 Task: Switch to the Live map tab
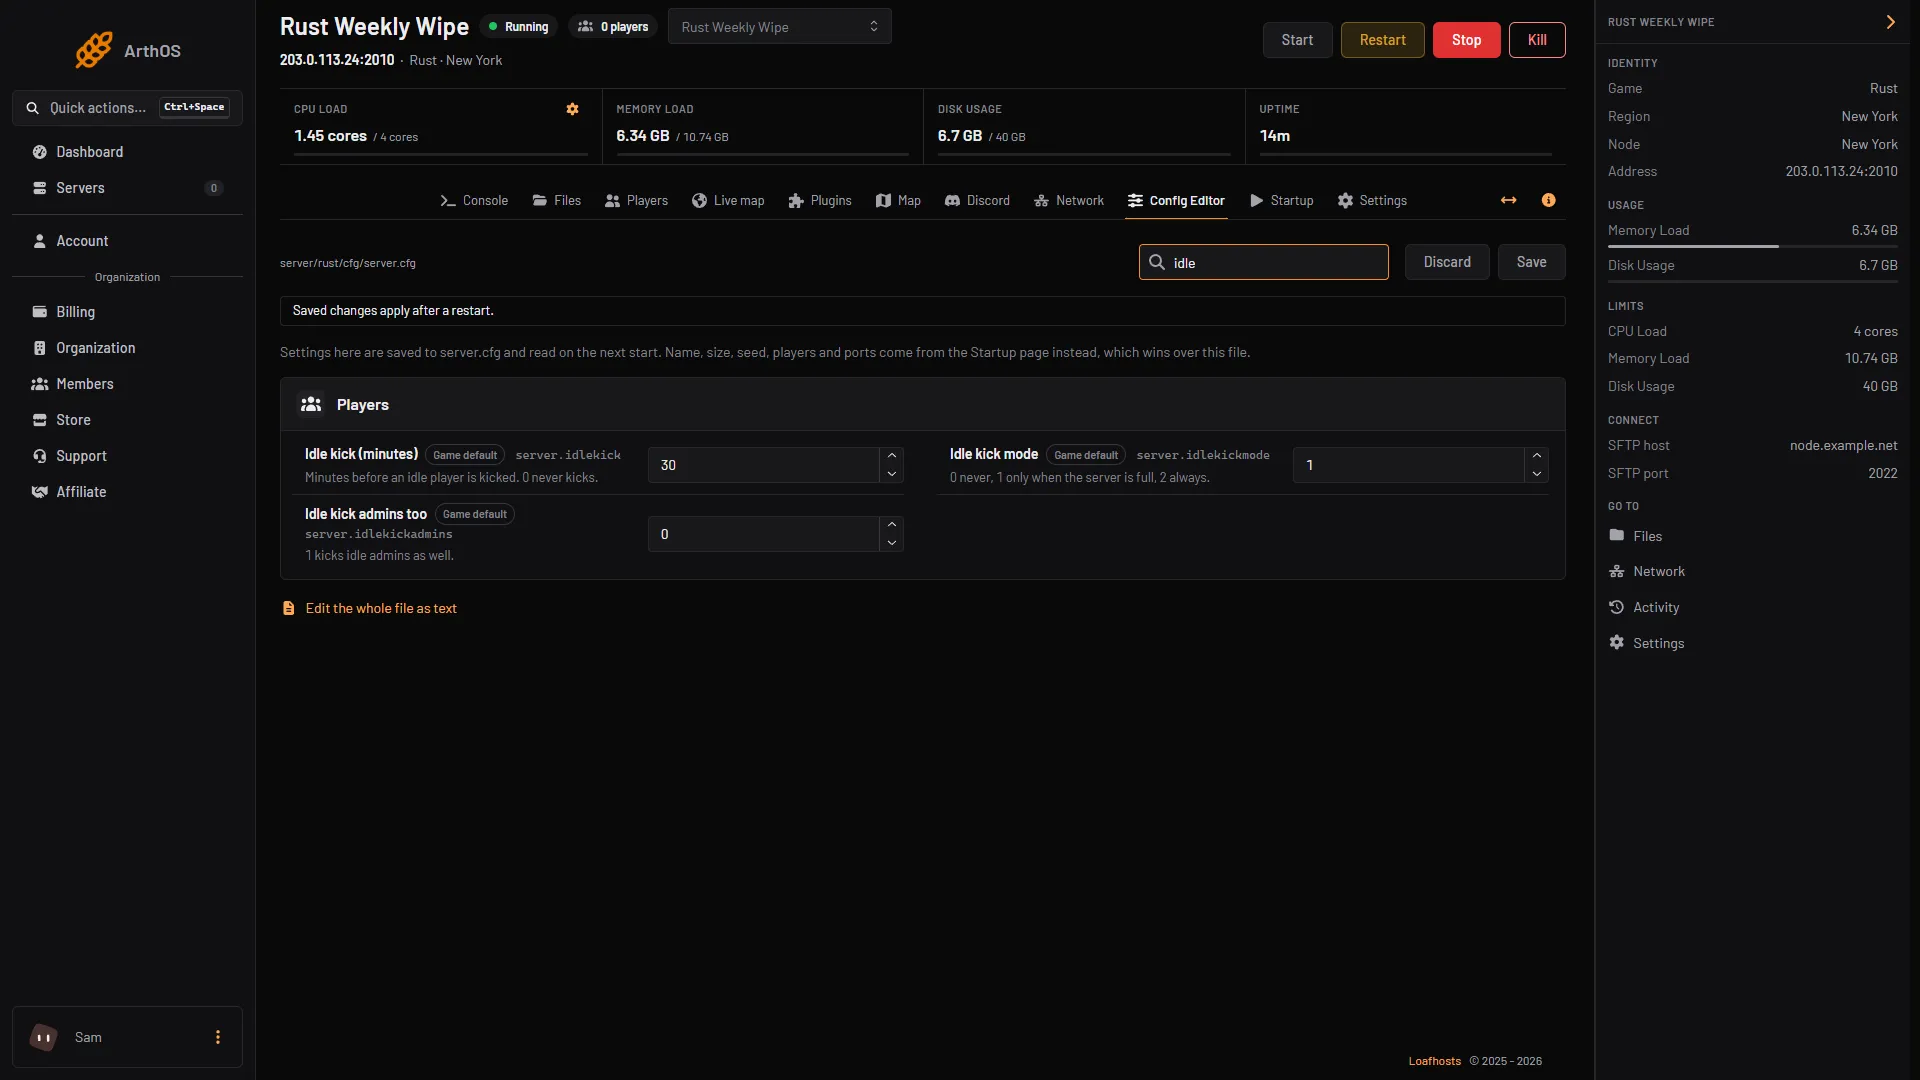tap(728, 201)
